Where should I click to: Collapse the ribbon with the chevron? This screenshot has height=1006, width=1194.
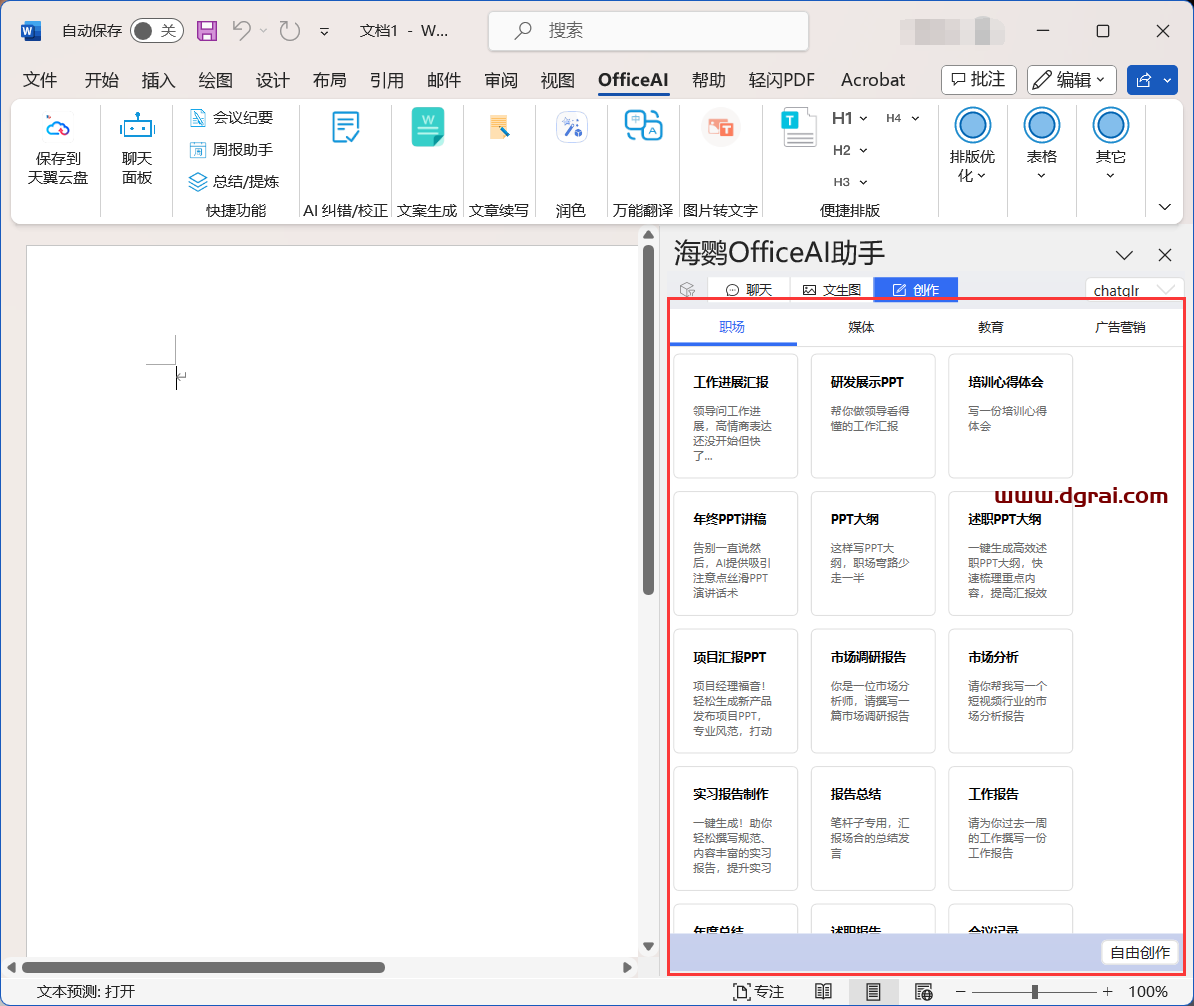click(x=1164, y=206)
